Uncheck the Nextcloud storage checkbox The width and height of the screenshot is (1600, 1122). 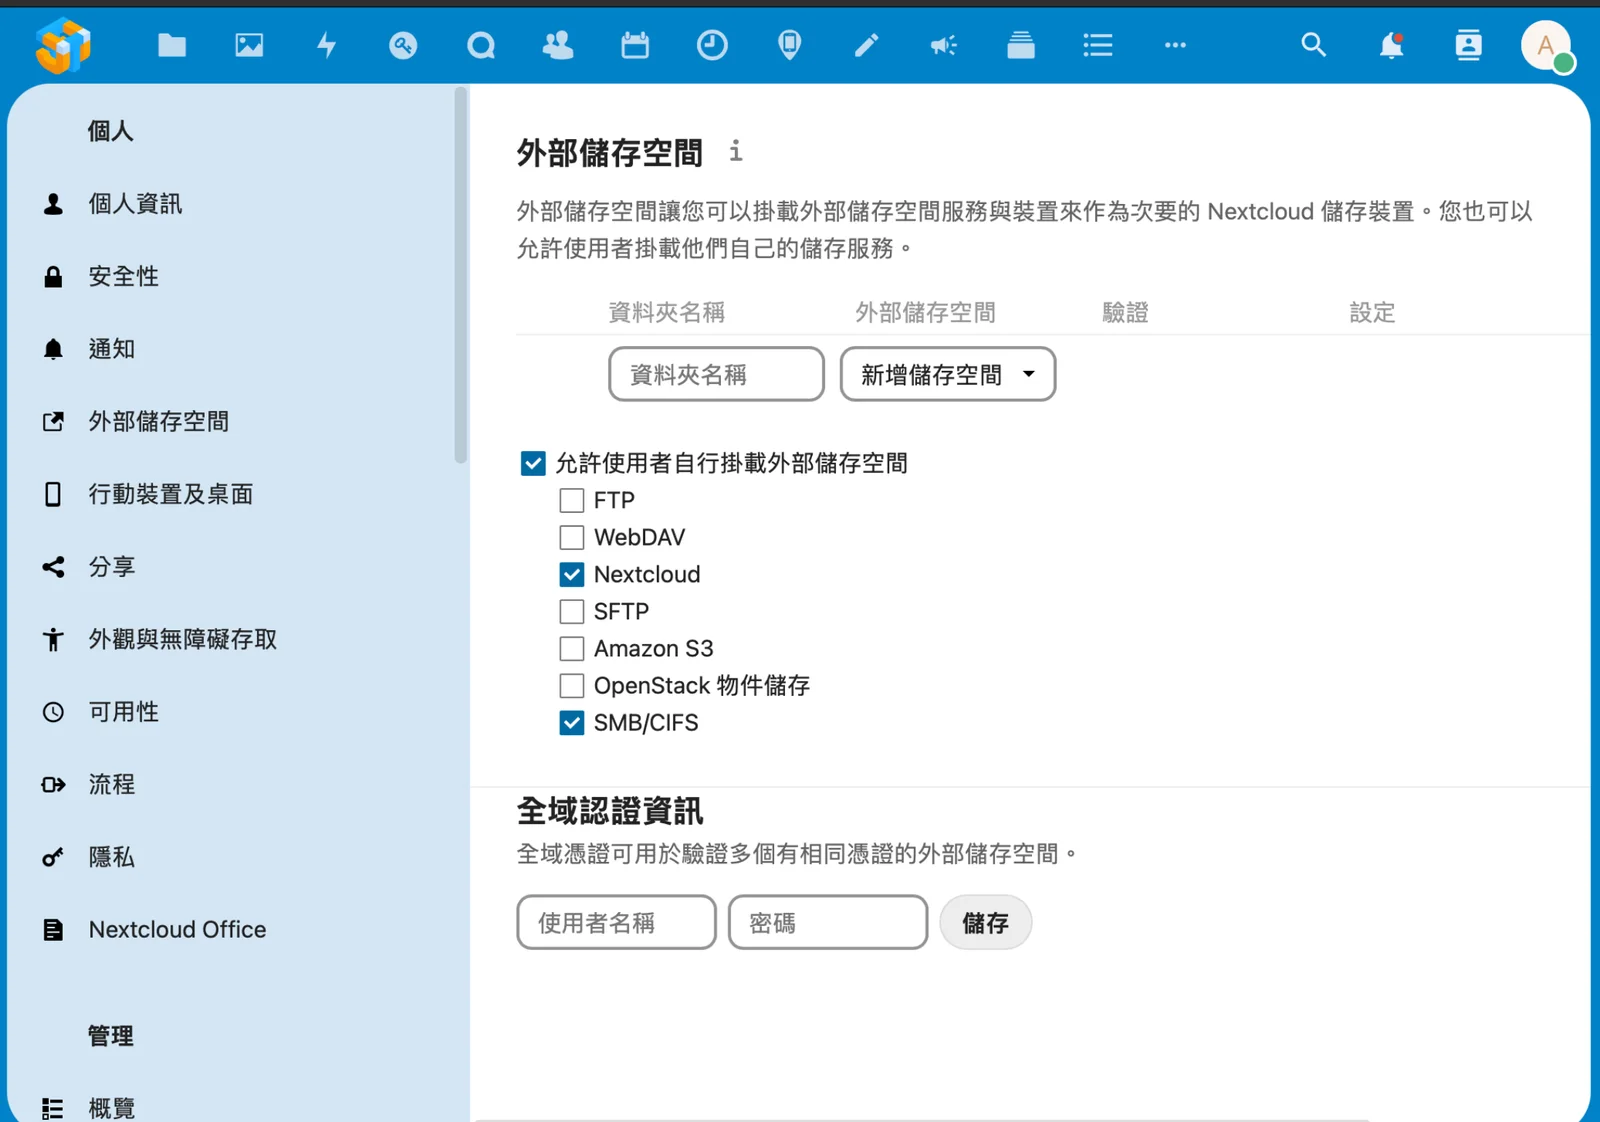tap(572, 574)
